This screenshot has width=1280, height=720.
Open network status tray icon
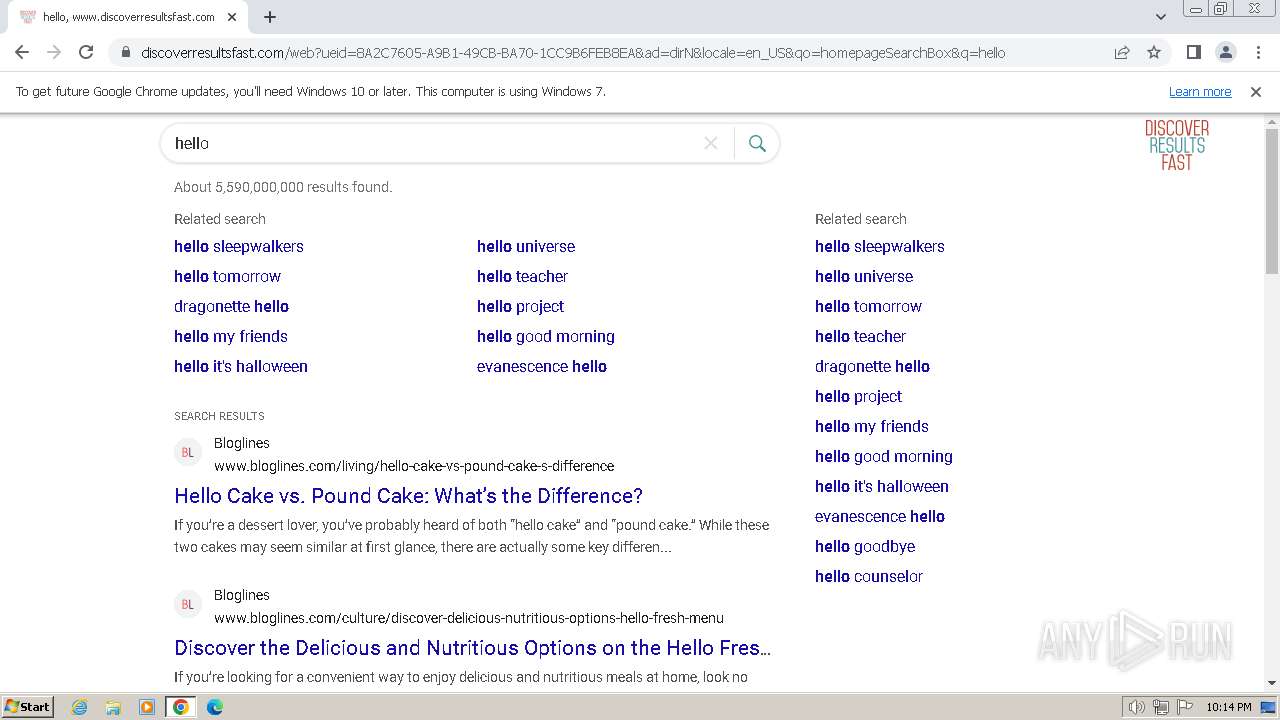pyautogui.click(x=1160, y=707)
